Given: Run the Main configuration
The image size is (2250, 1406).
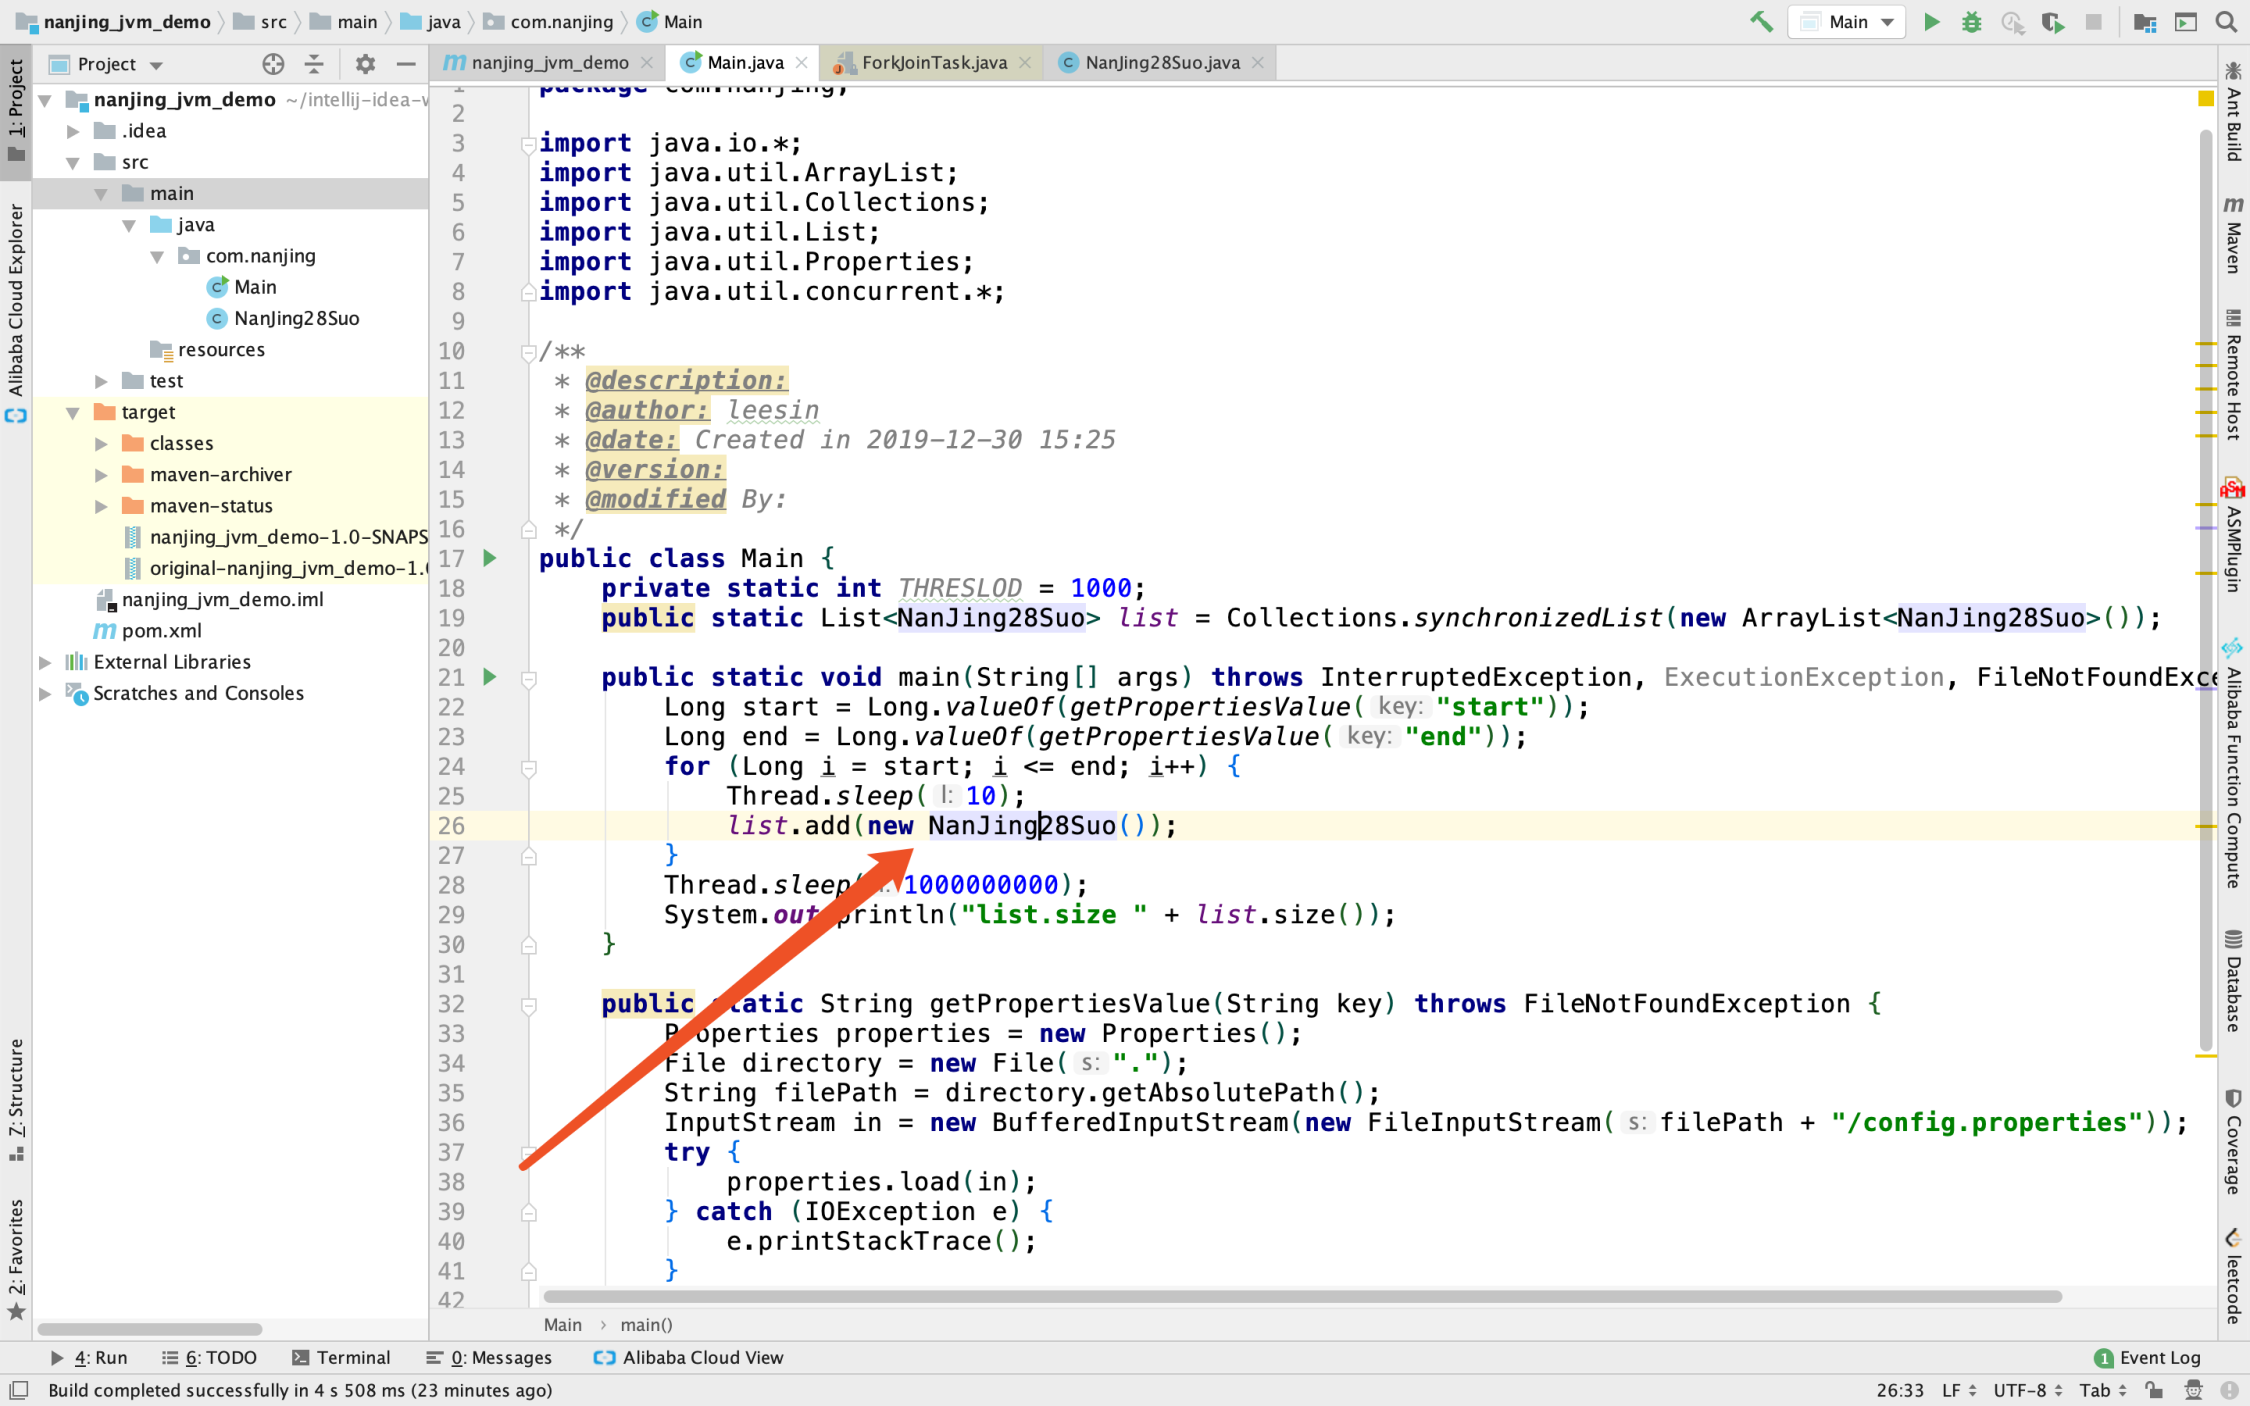Looking at the screenshot, I should click(1932, 22).
